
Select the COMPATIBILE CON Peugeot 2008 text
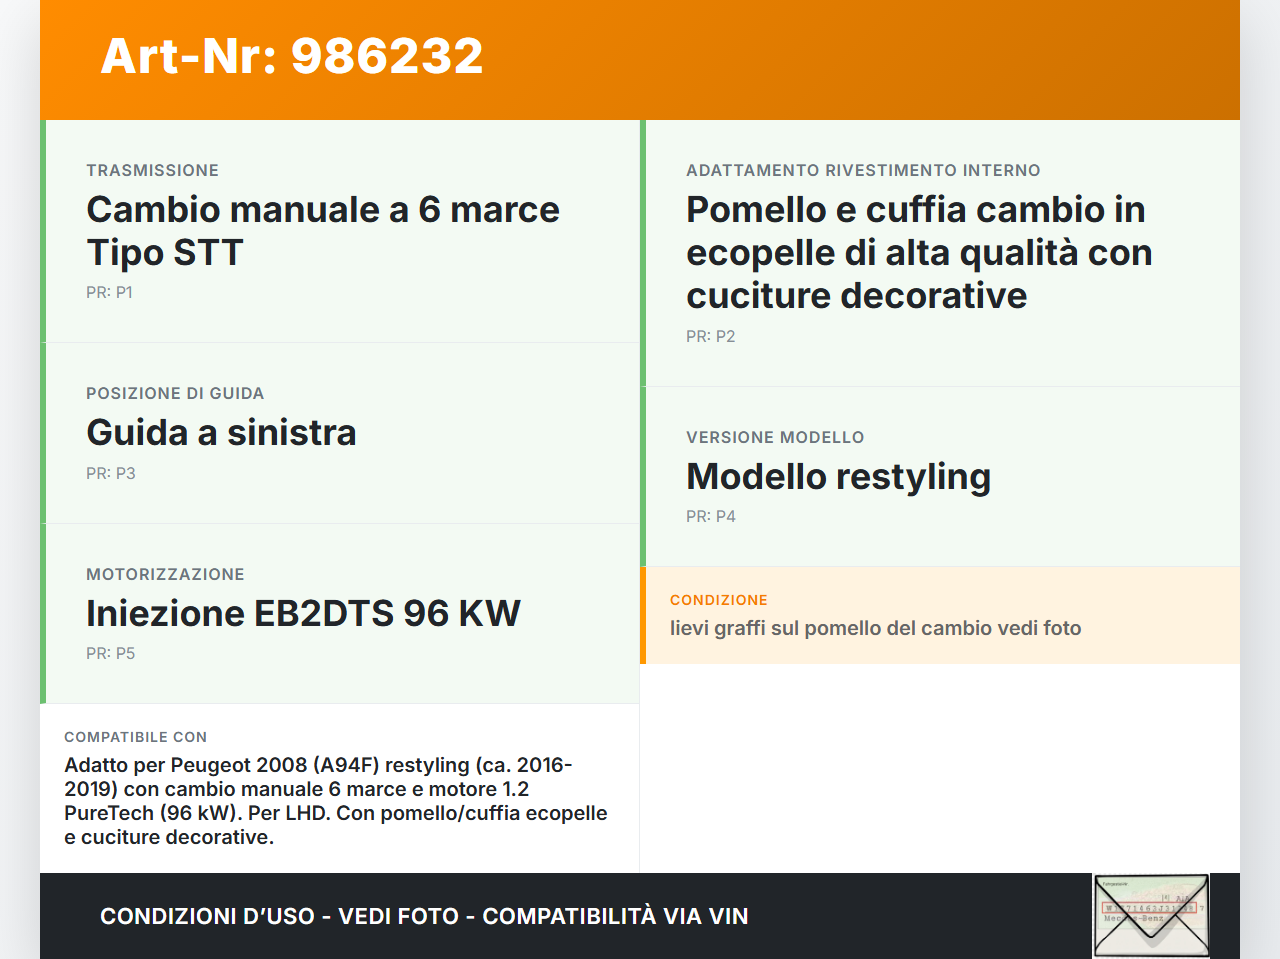(335, 800)
